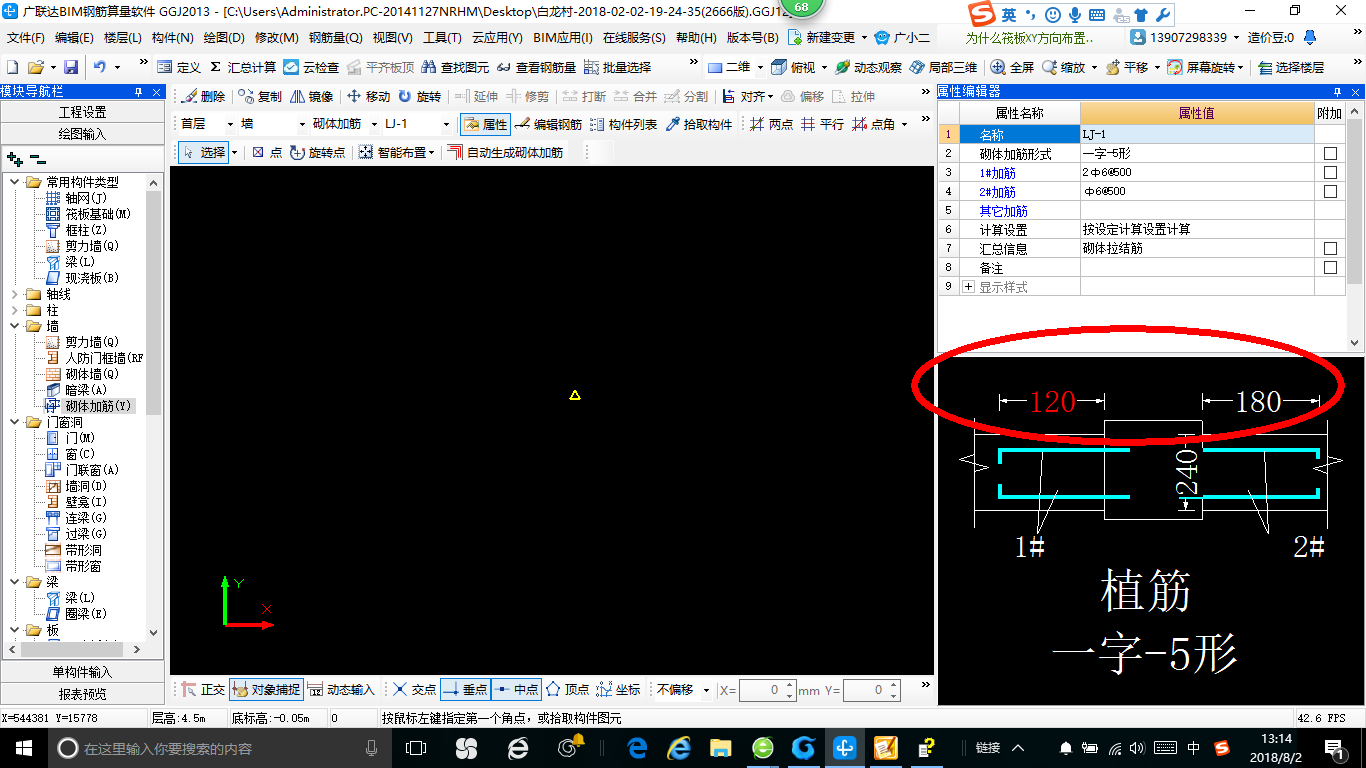Select the 复制 copy tool

(x=260, y=97)
